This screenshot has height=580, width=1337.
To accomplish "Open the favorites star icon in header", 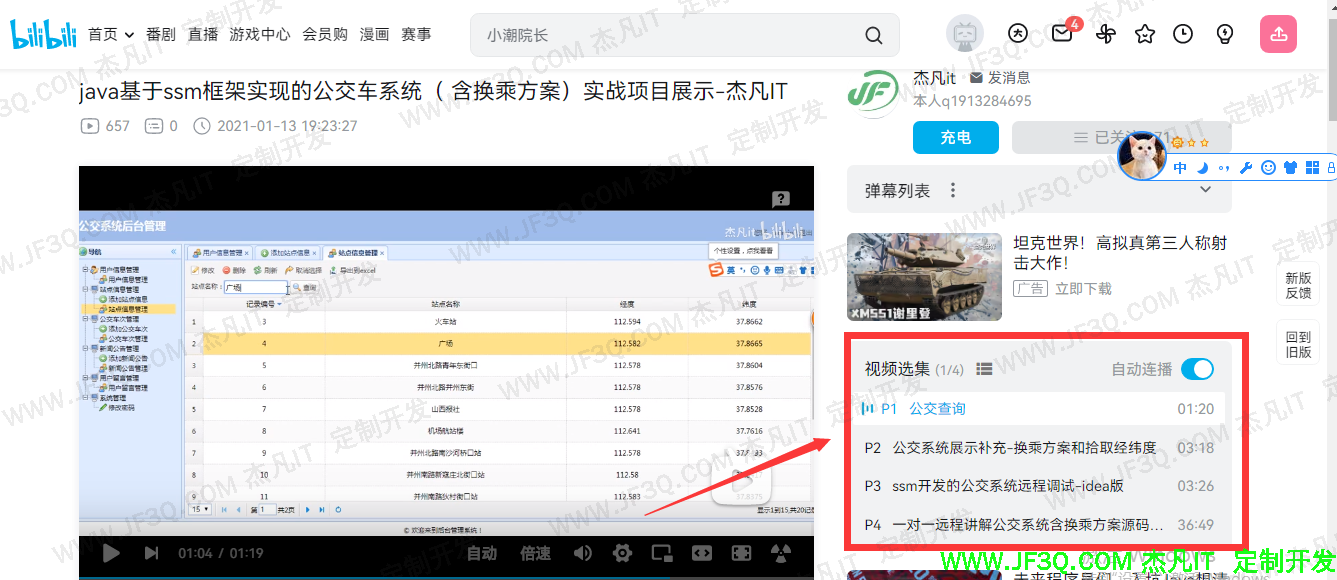I will coord(1145,34).
